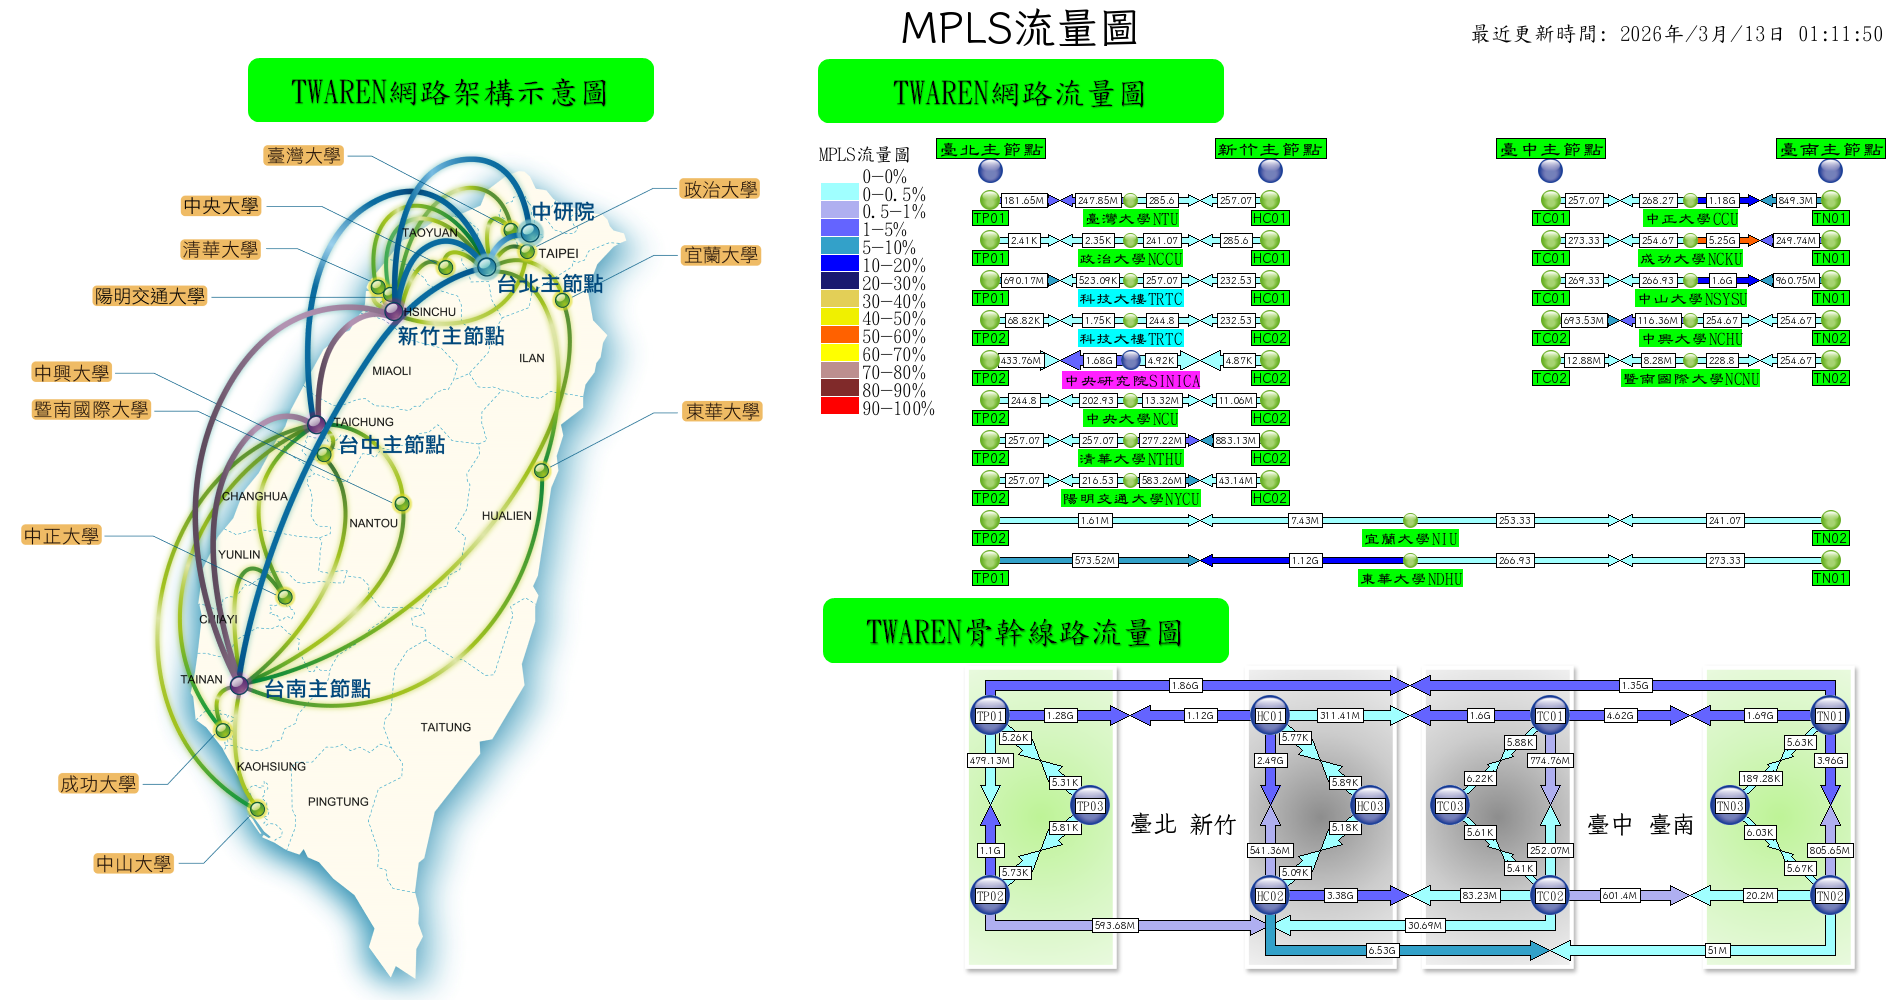Select the TN03 backbone node circle

pyautogui.click(x=1729, y=805)
